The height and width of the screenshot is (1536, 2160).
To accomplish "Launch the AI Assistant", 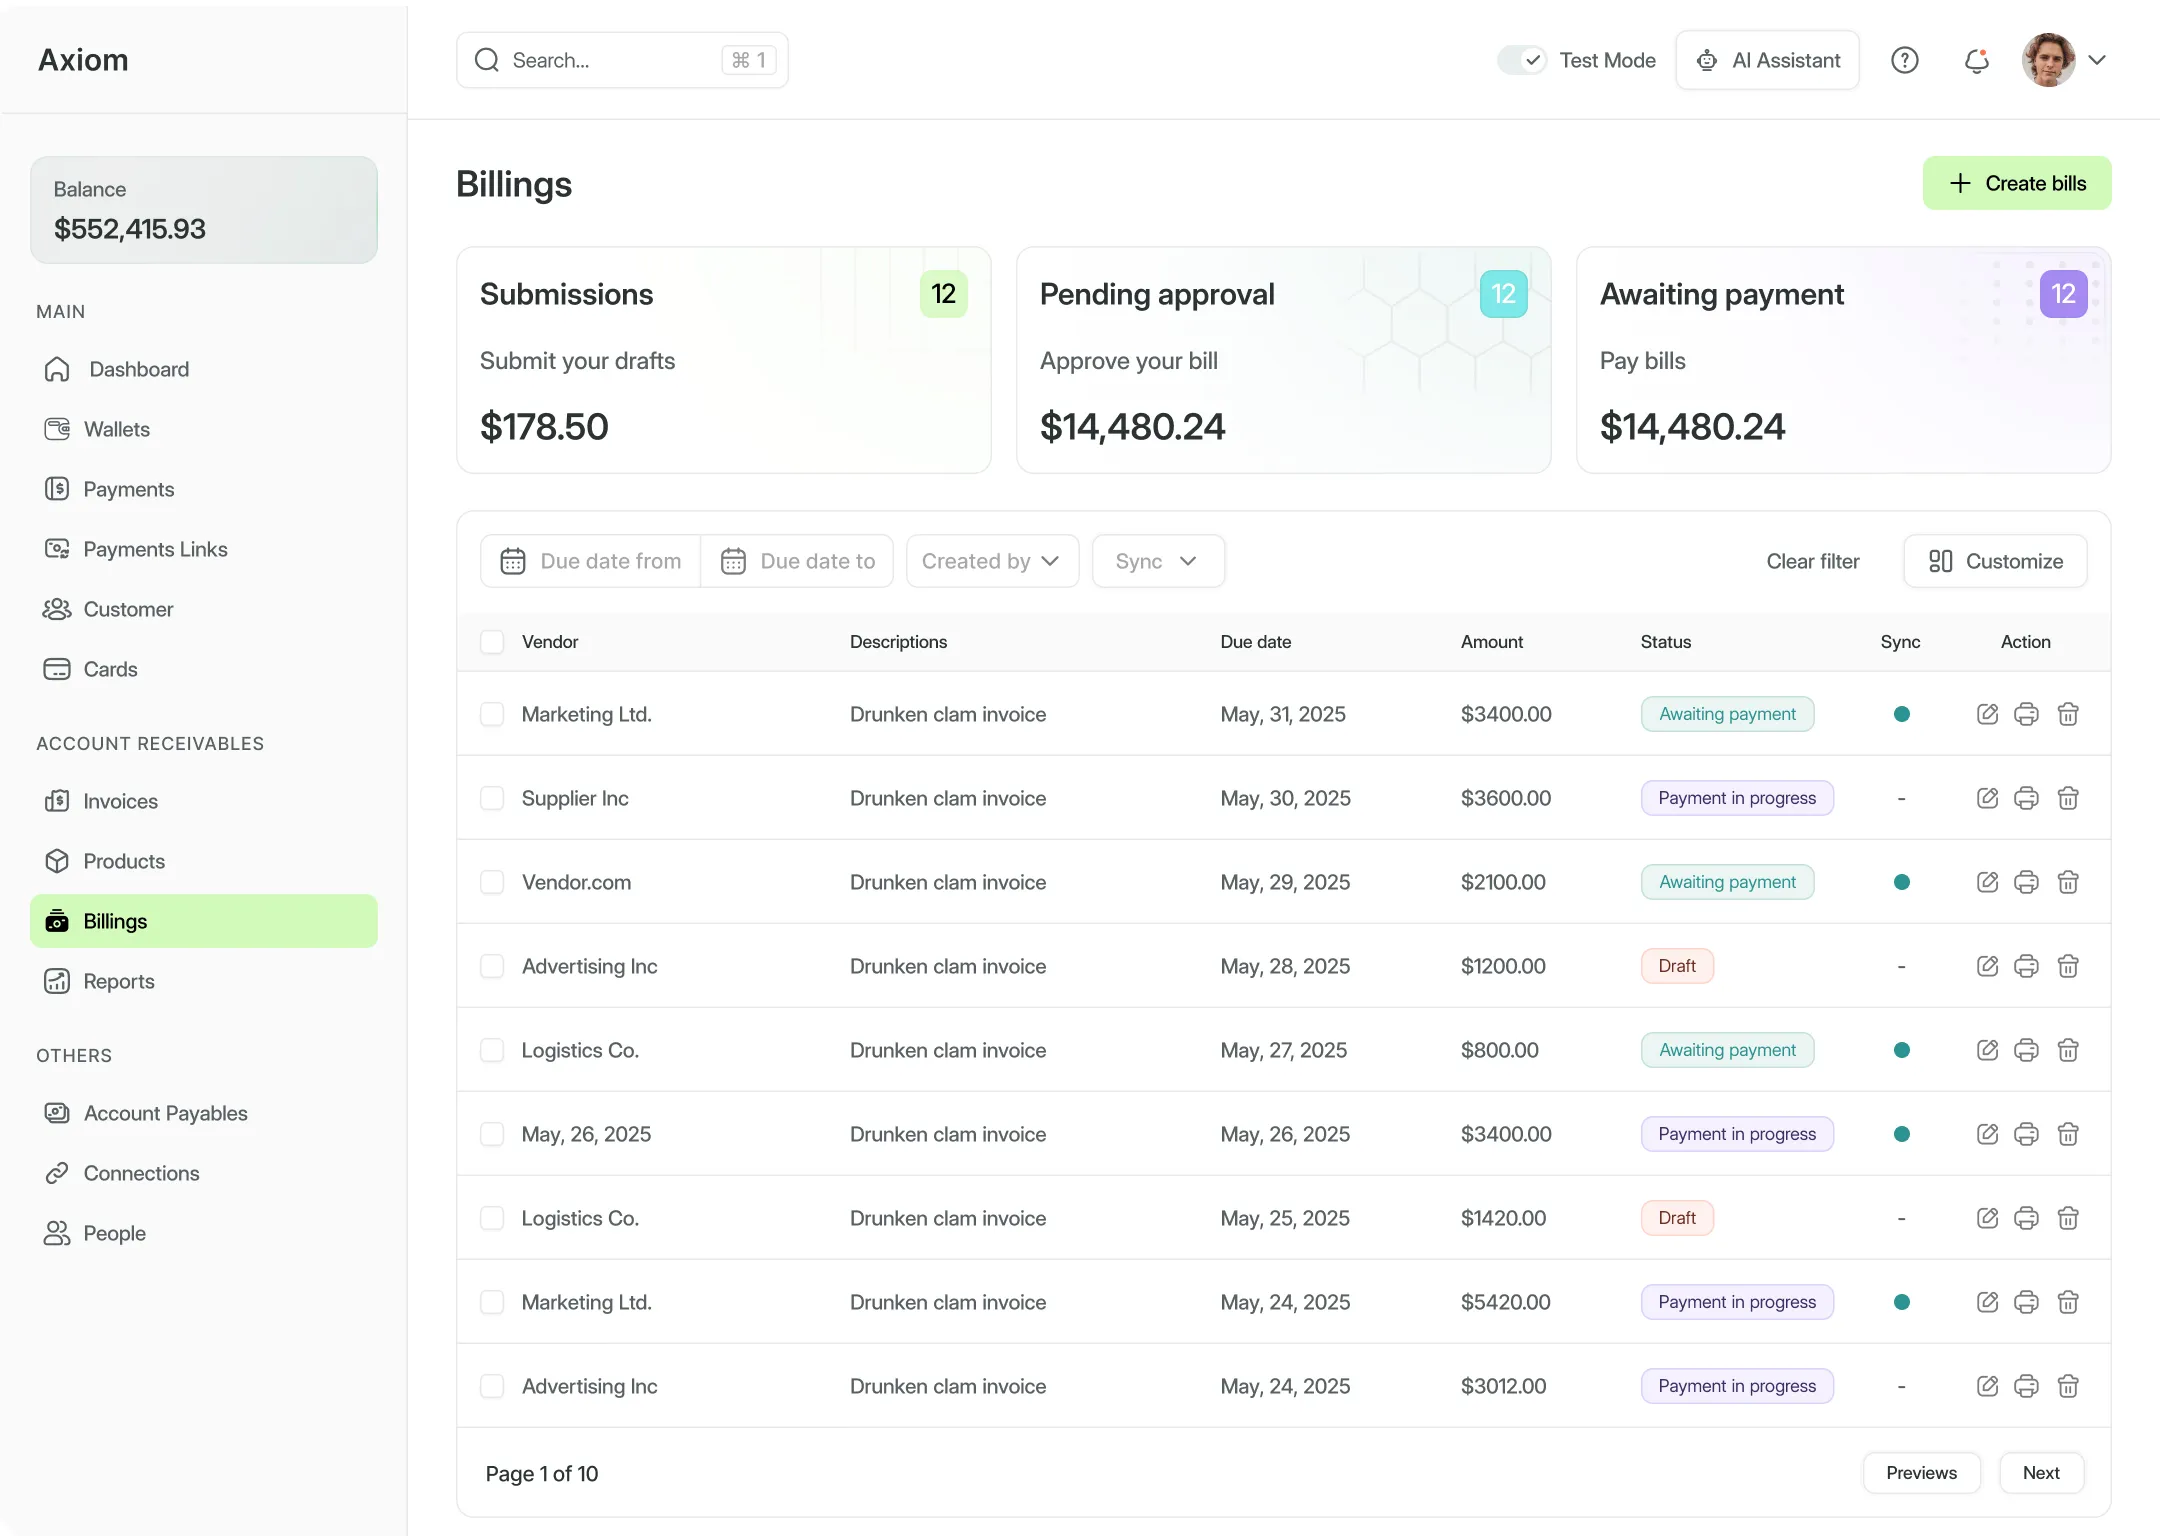I will click(x=1767, y=60).
